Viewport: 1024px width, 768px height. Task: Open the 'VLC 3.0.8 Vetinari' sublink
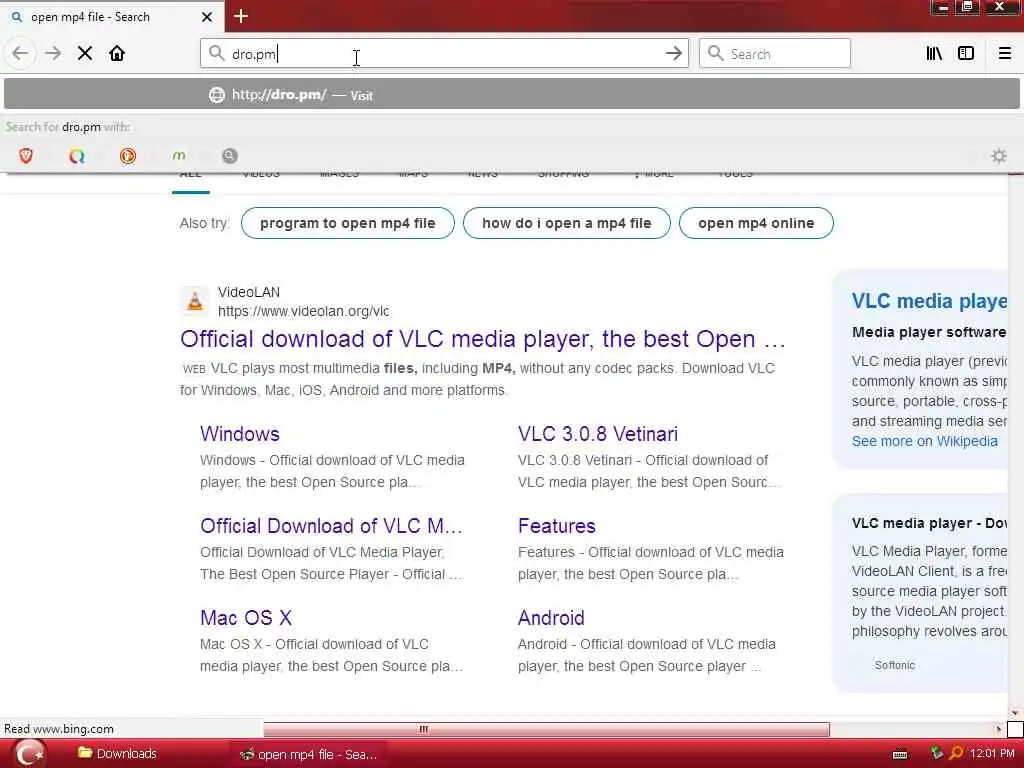pyautogui.click(x=598, y=434)
